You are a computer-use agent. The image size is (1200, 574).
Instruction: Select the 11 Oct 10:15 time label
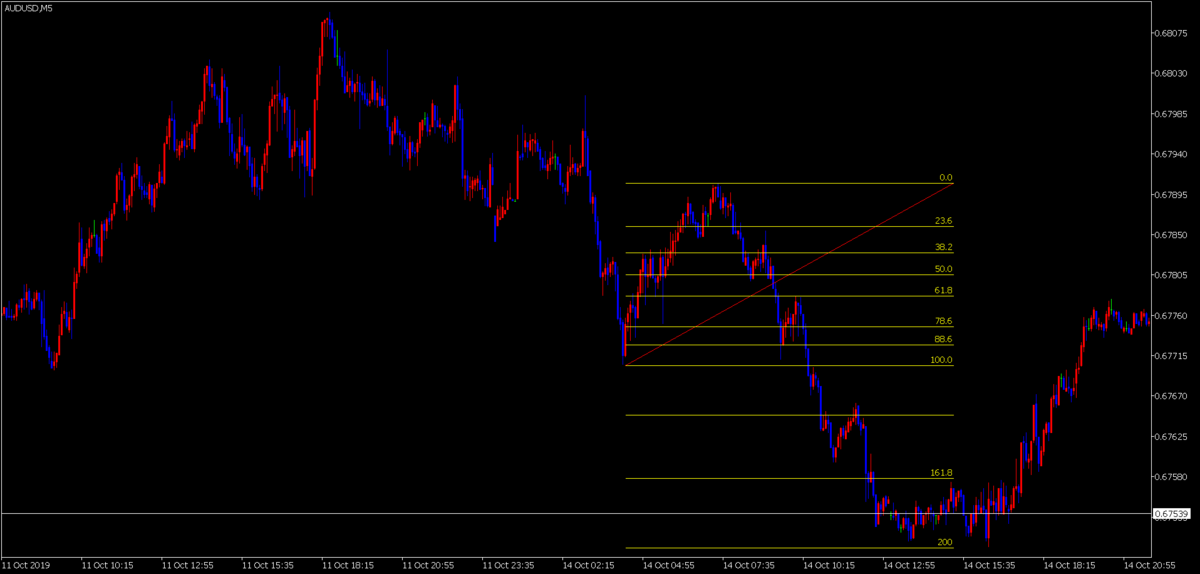pos(108,565)
